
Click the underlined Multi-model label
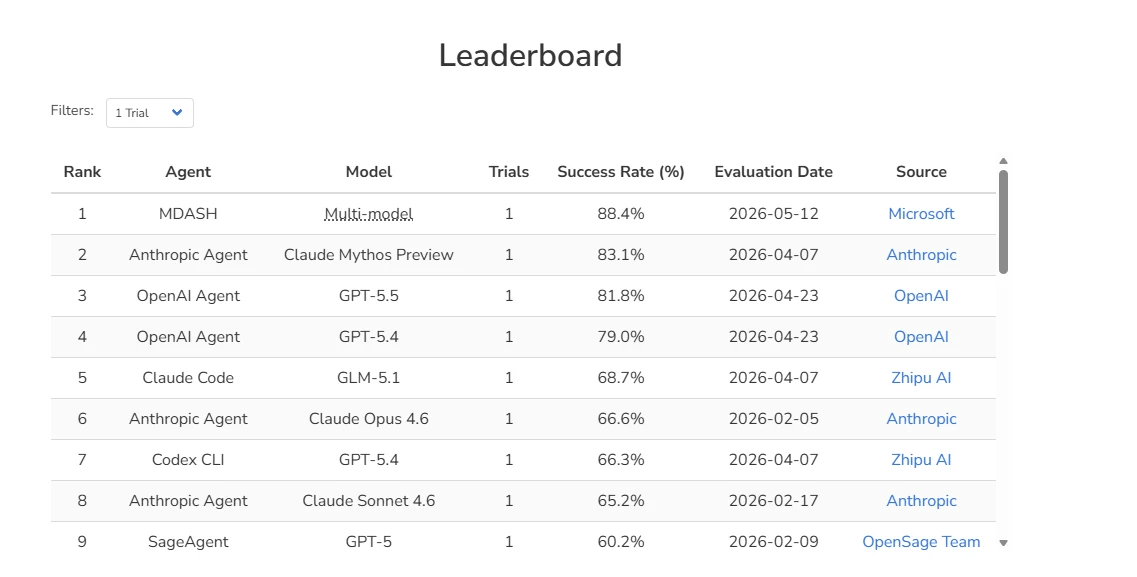pyautogui.click(x=368, y=214)
